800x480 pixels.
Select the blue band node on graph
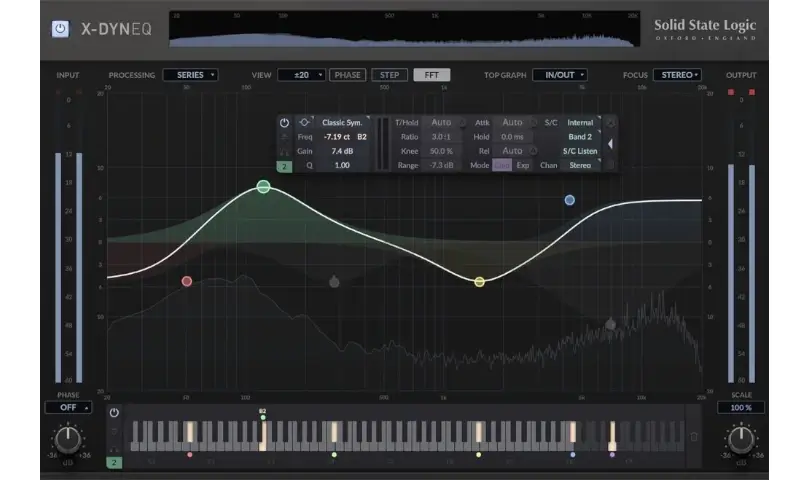point(569,200)
